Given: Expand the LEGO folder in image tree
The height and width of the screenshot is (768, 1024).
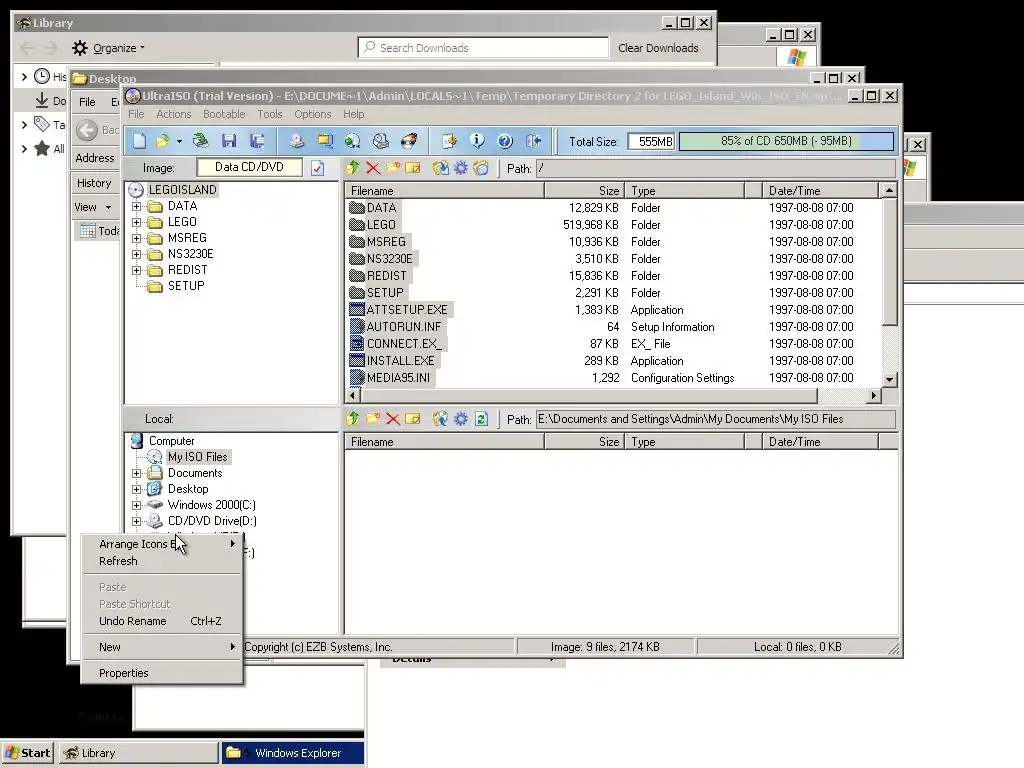Looking at the screenshot, I should 136,222.
